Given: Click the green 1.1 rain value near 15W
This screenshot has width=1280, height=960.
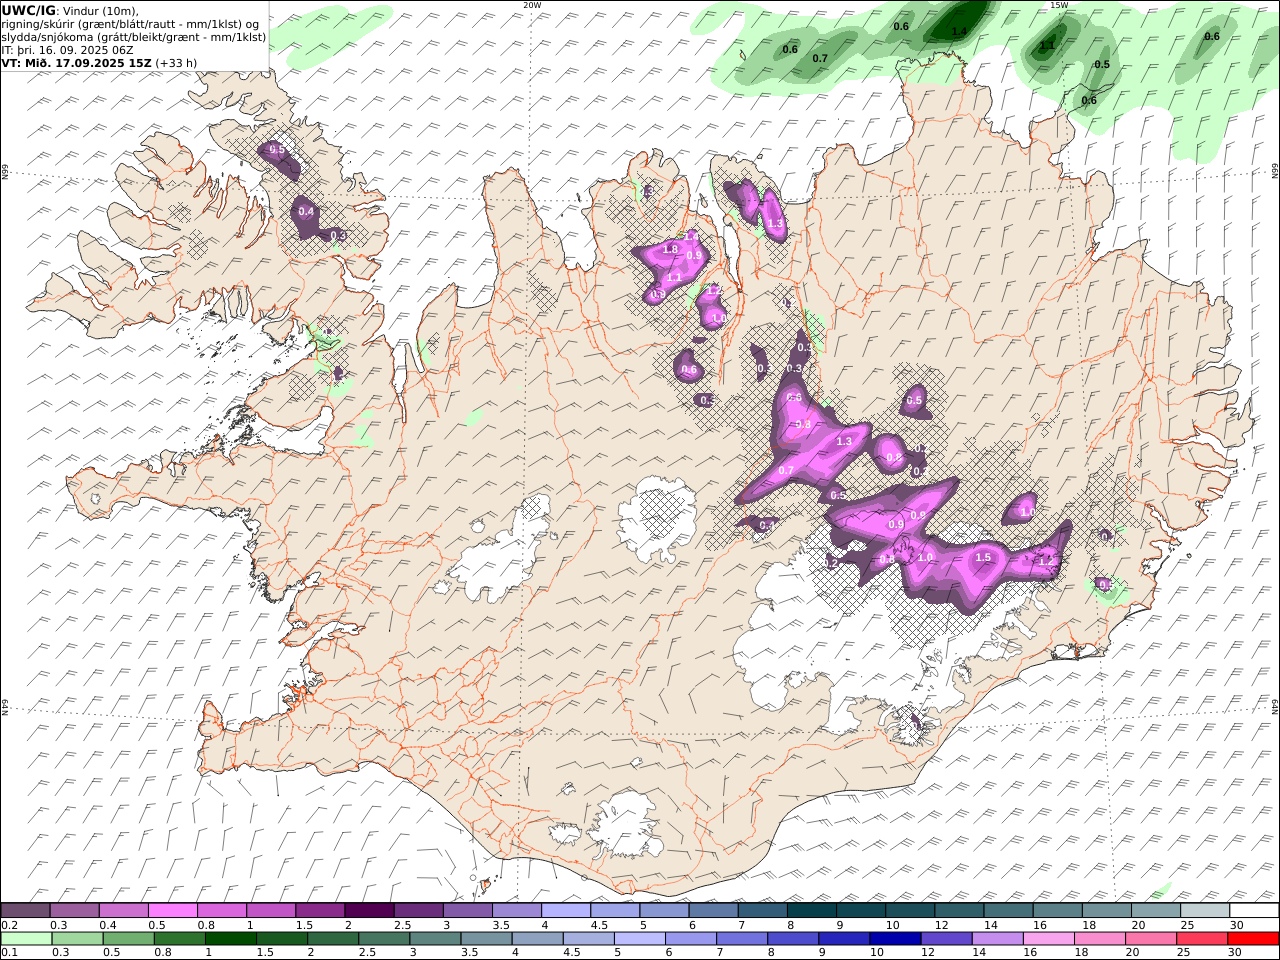Looking at the screenshot, I should point(1047,46).
